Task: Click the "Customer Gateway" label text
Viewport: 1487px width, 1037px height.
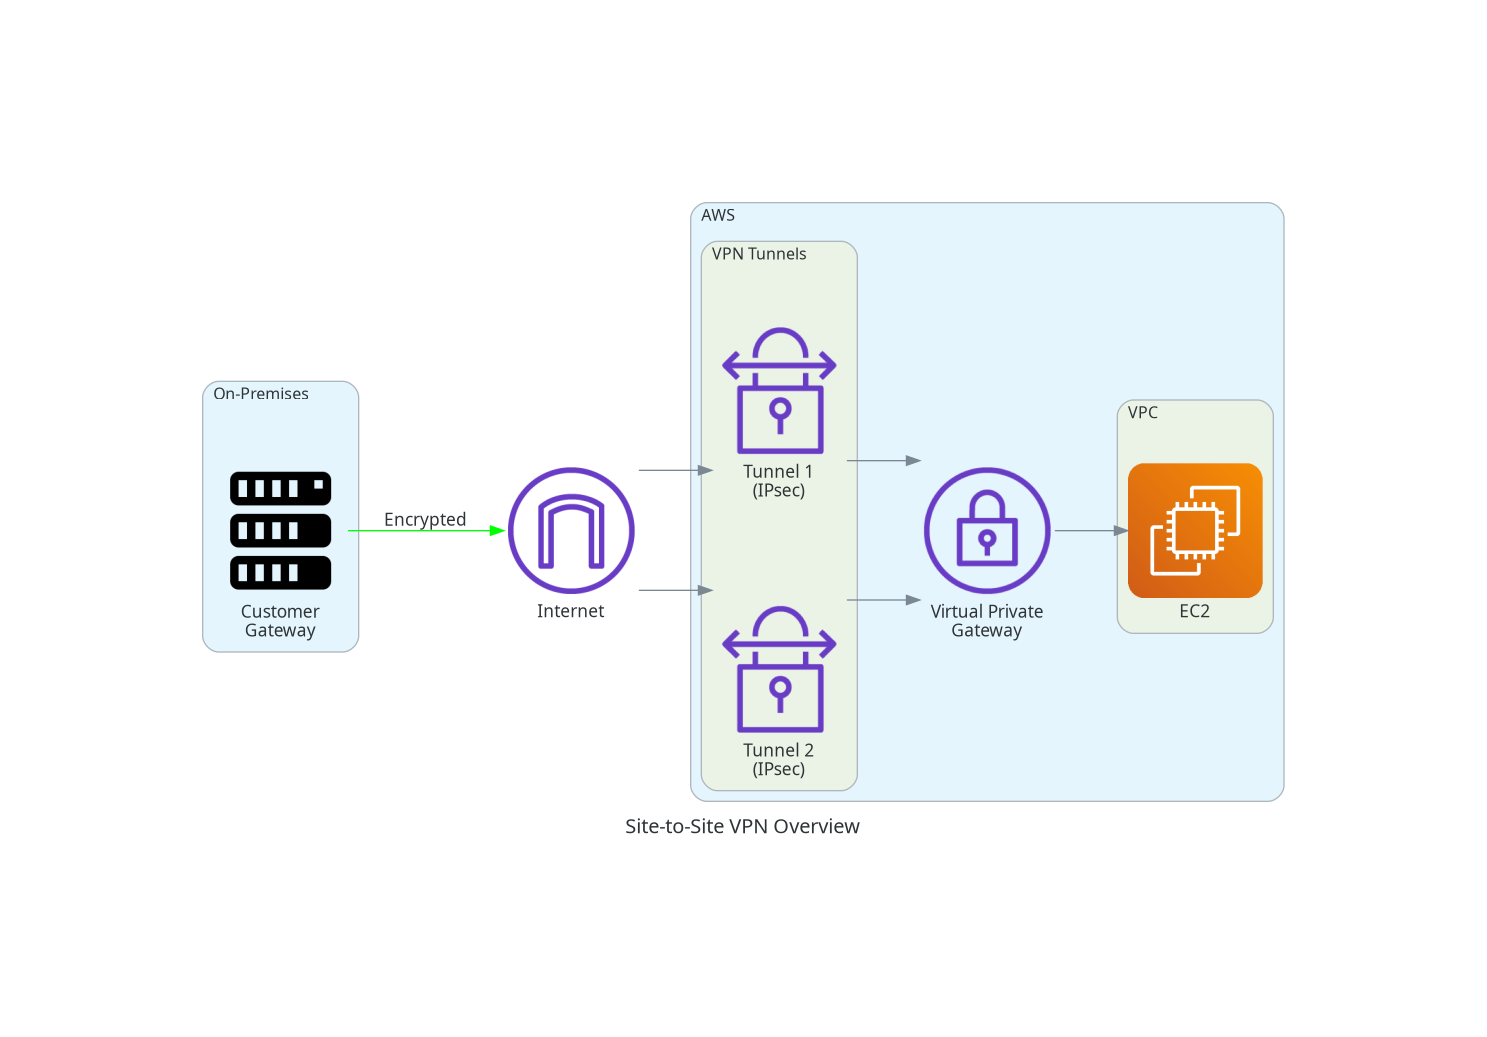Action: tap(280, 621)
